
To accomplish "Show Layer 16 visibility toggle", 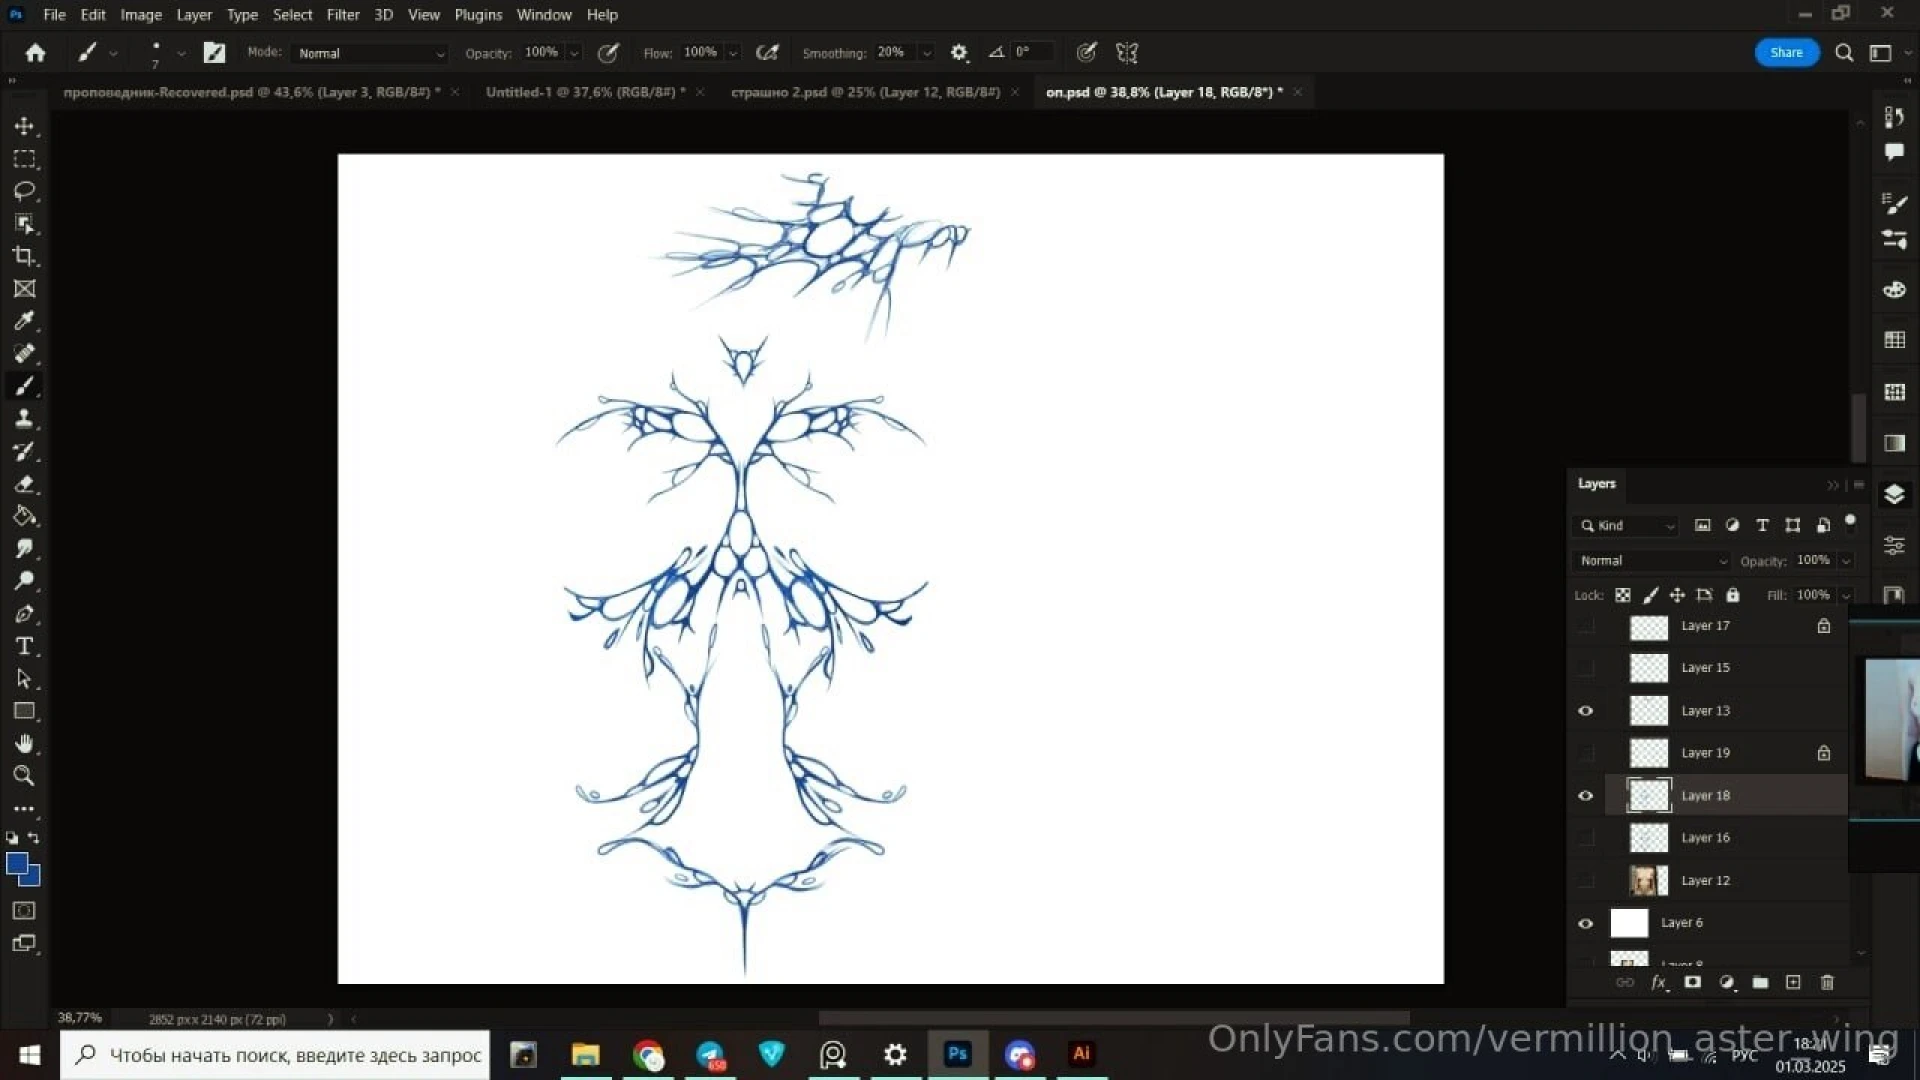I will (1585, 838).
